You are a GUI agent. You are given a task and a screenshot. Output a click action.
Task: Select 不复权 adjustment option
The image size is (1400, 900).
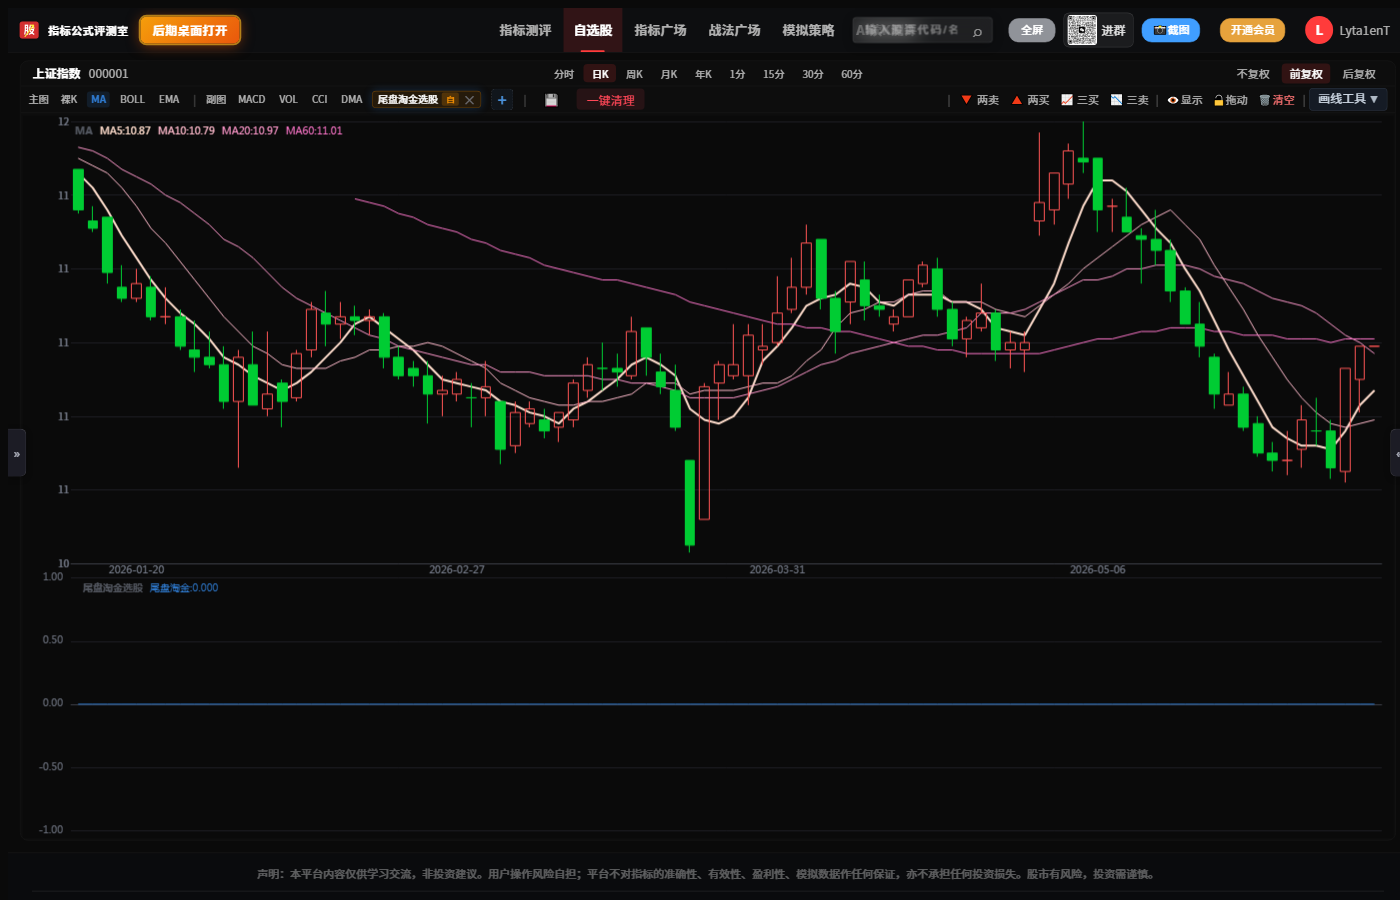(1253, 74)
